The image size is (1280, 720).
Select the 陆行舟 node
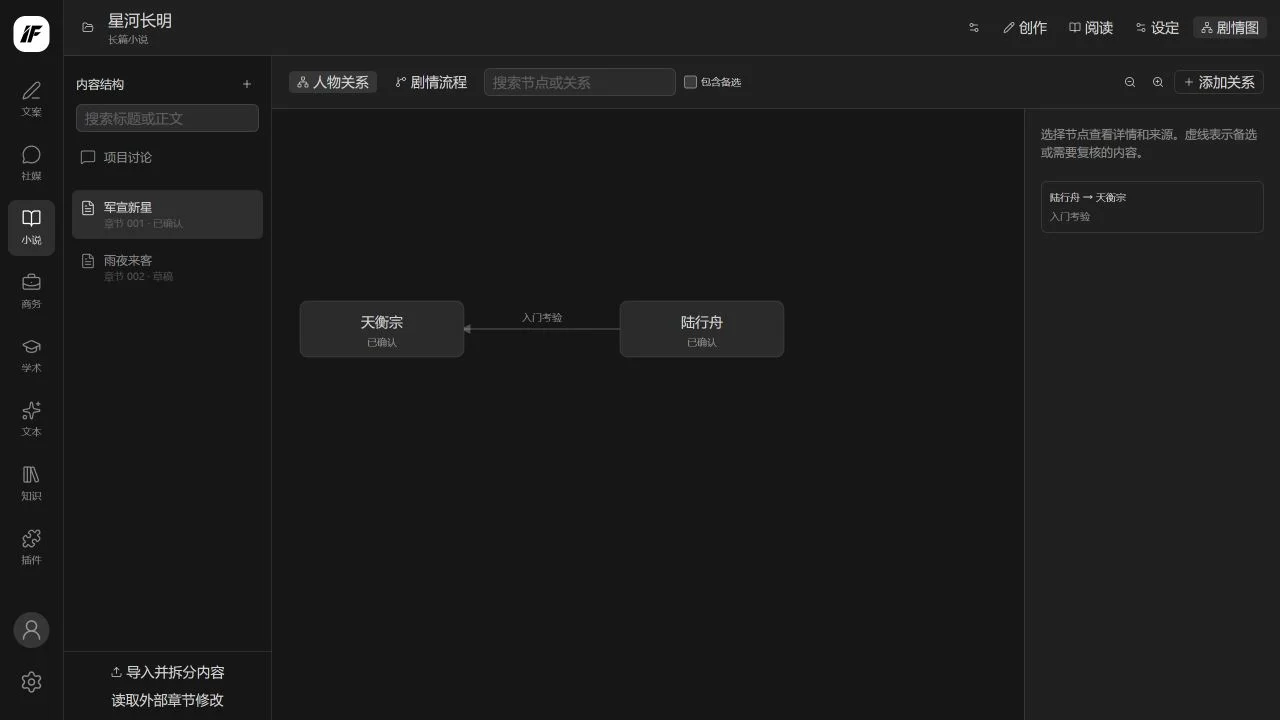pos(702,329)
